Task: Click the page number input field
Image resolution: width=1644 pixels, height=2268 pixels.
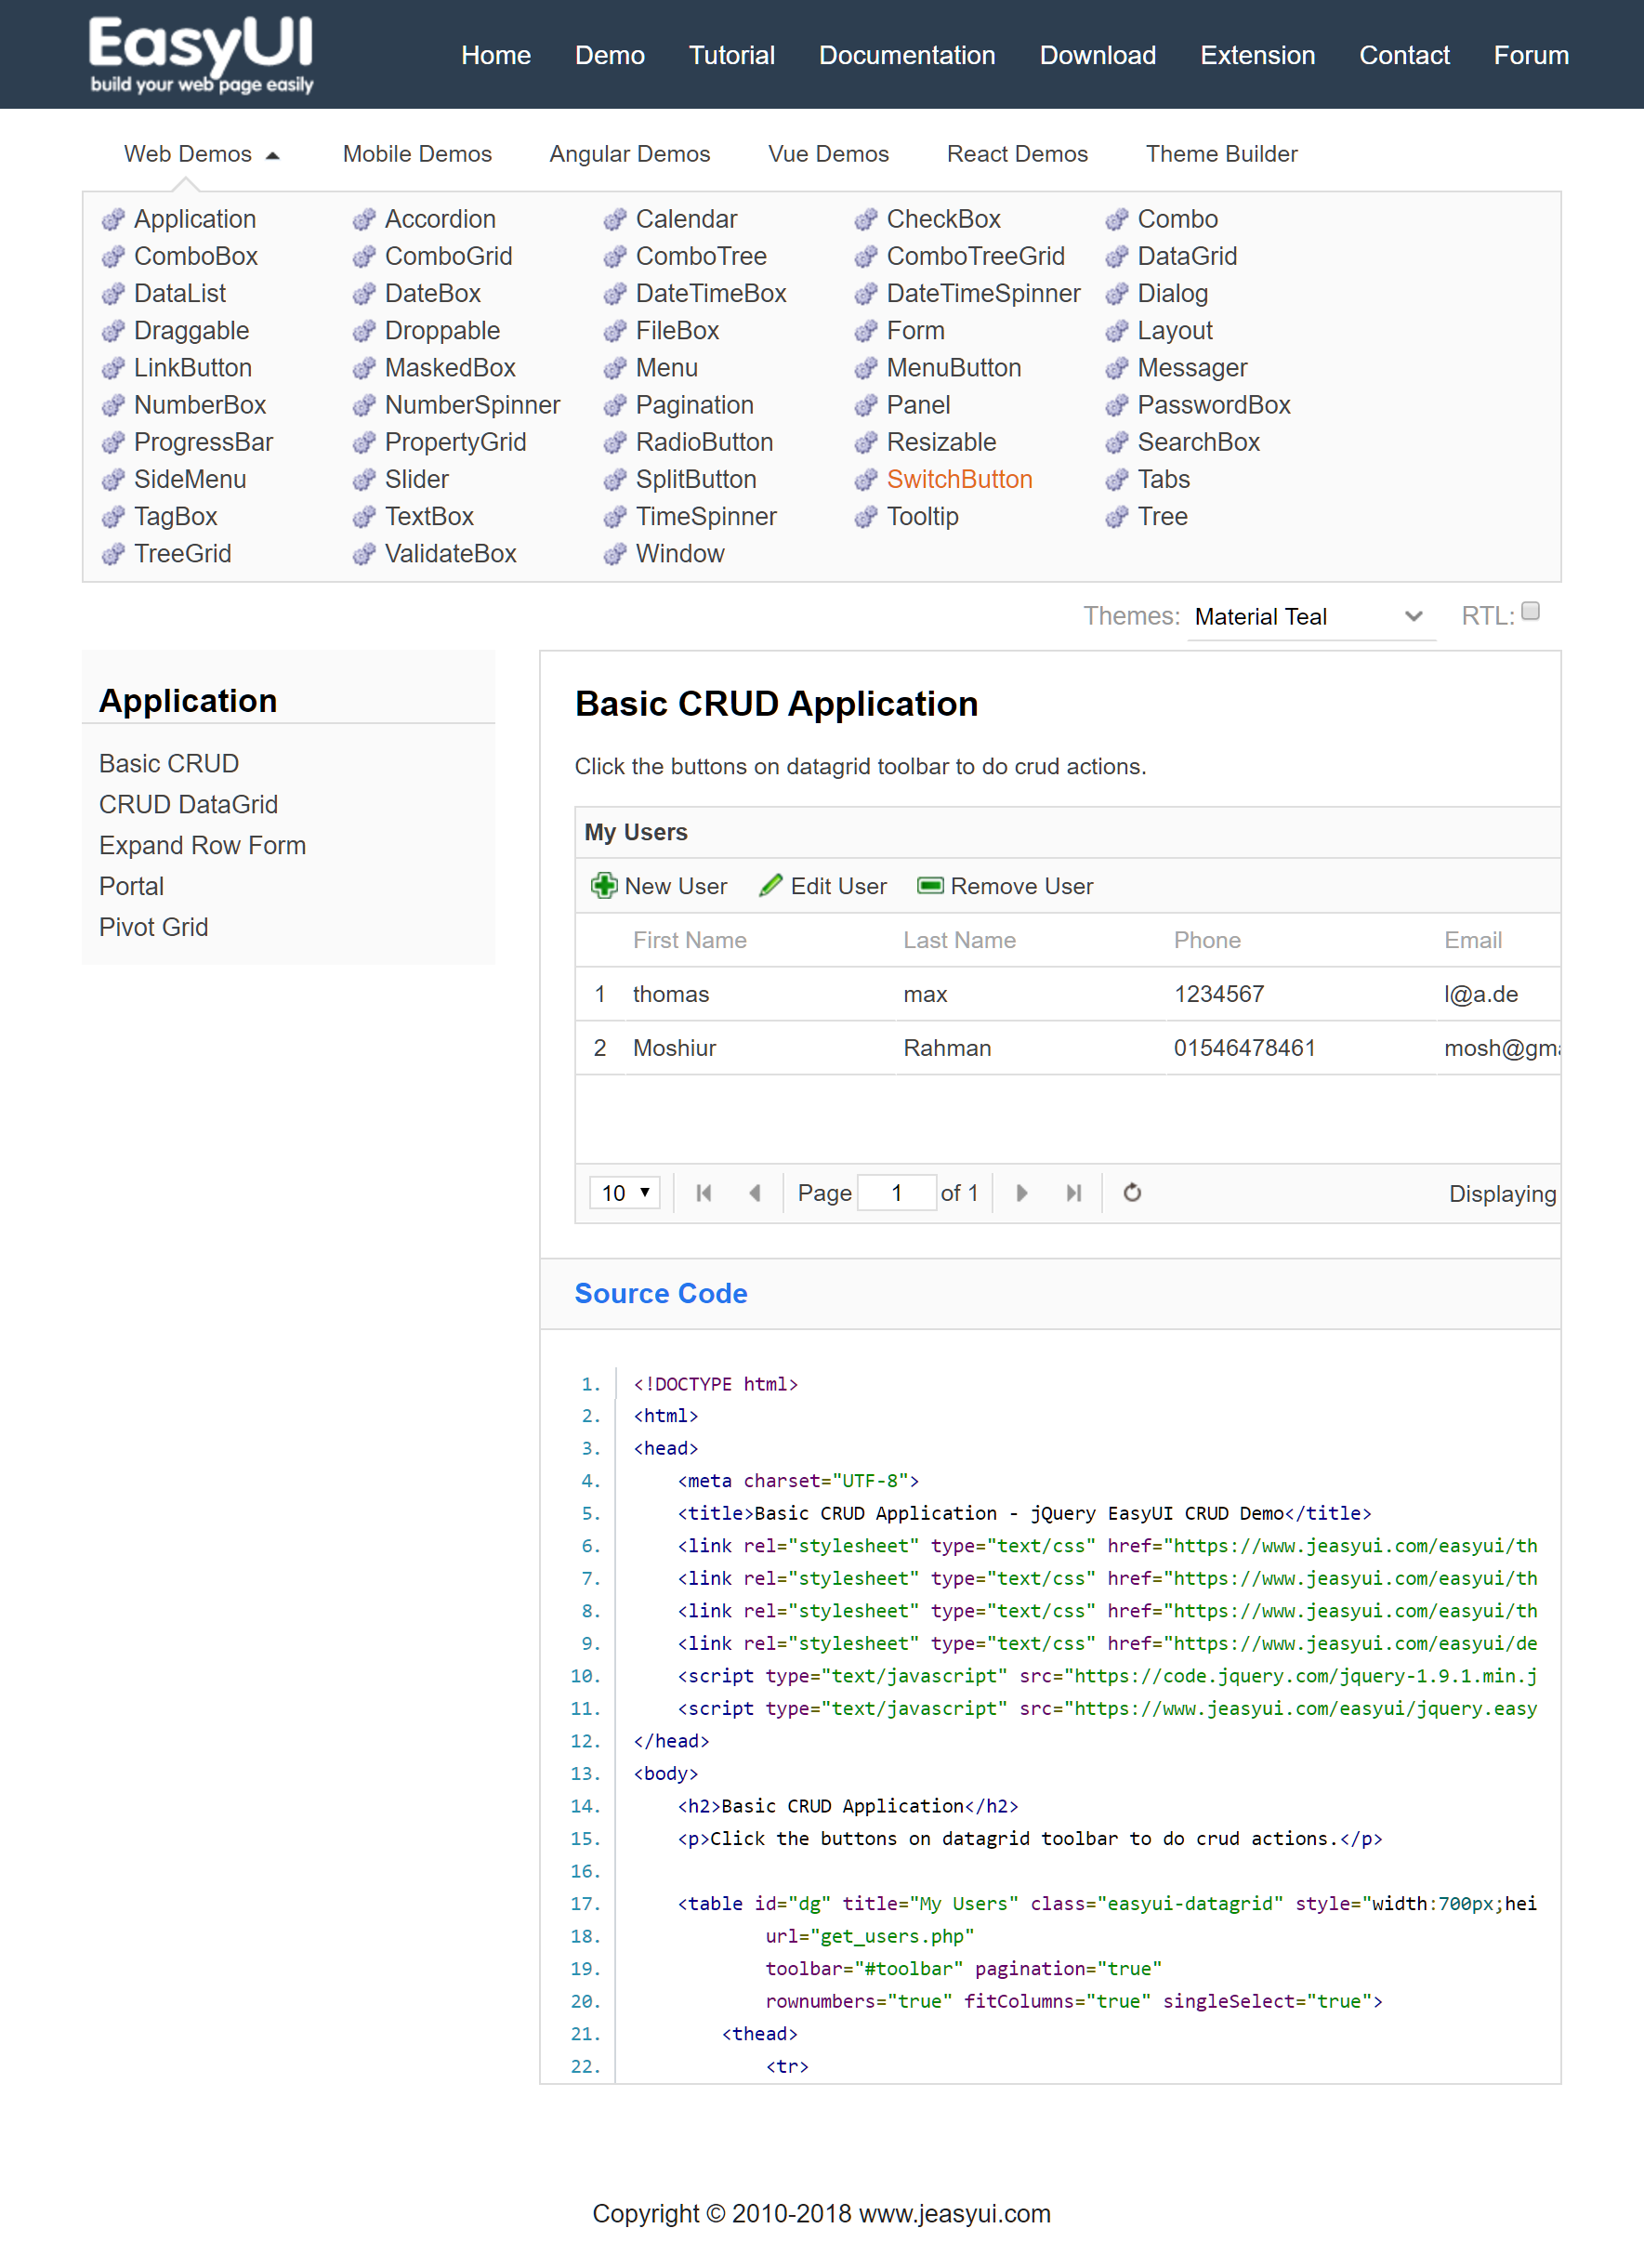Action: click(896, 1192)
